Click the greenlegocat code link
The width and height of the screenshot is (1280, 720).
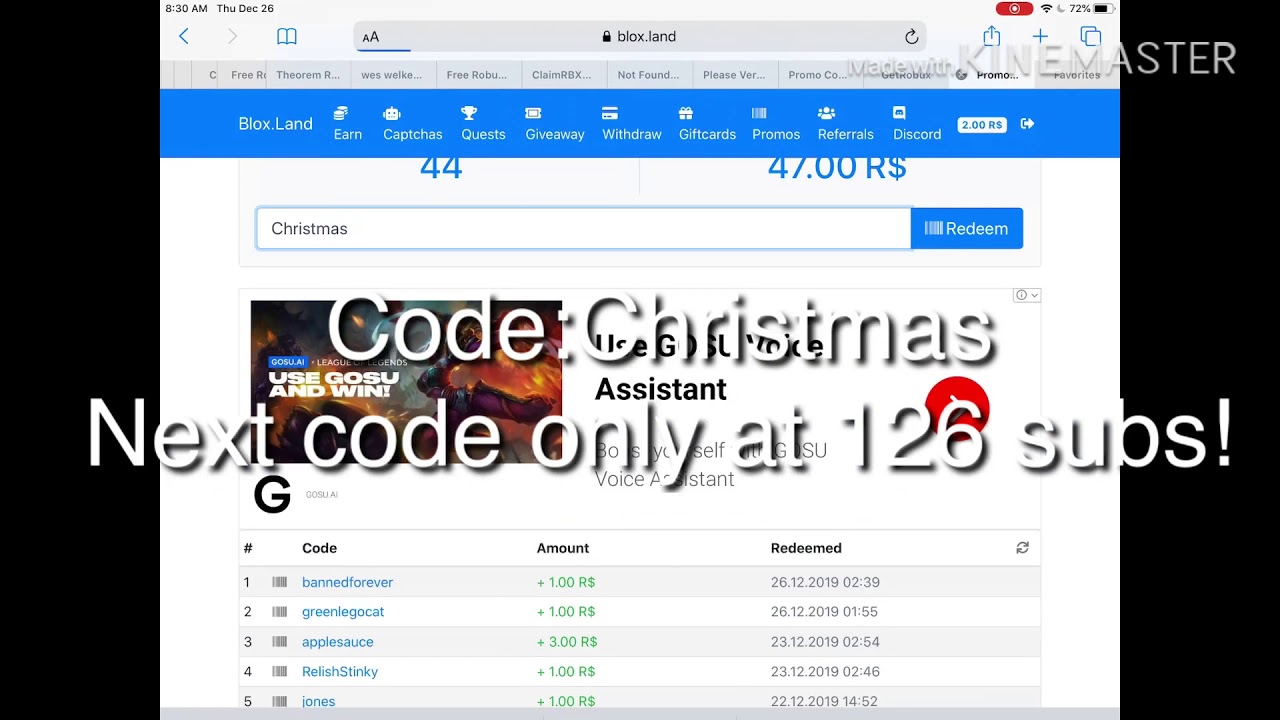343,612
